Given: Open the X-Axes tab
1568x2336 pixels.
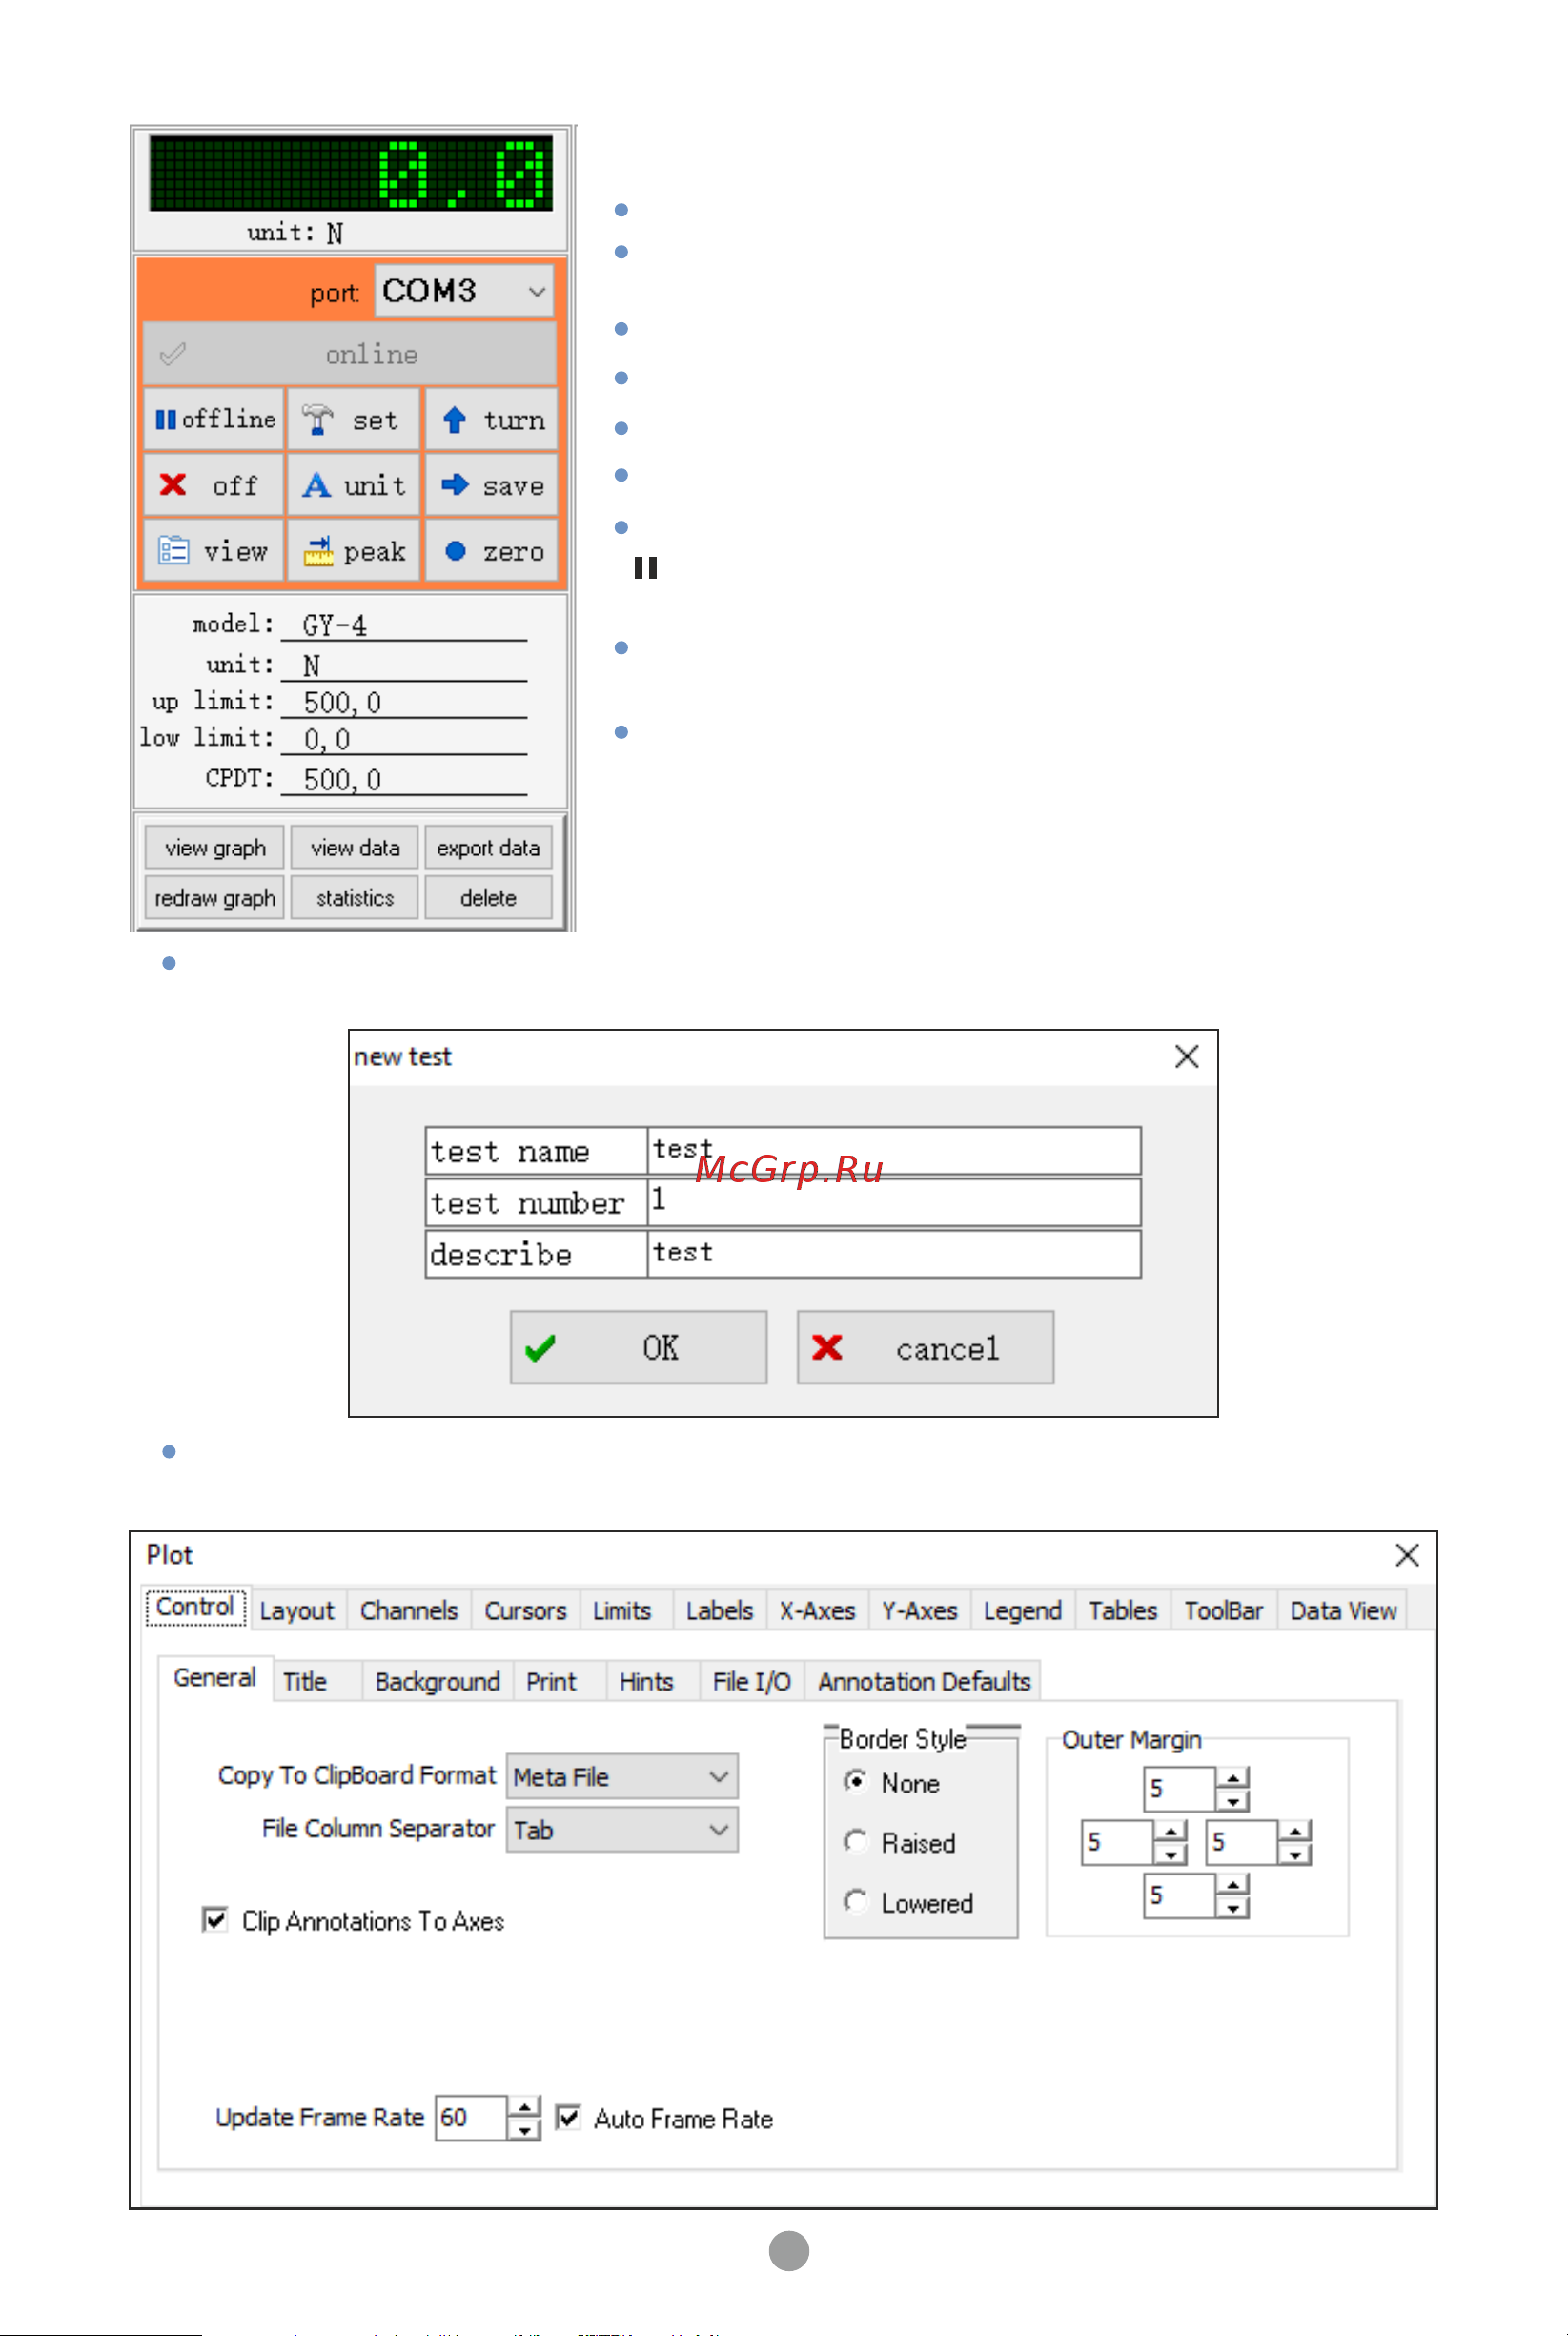Looking at the screenshot, I should [817, 1610].
